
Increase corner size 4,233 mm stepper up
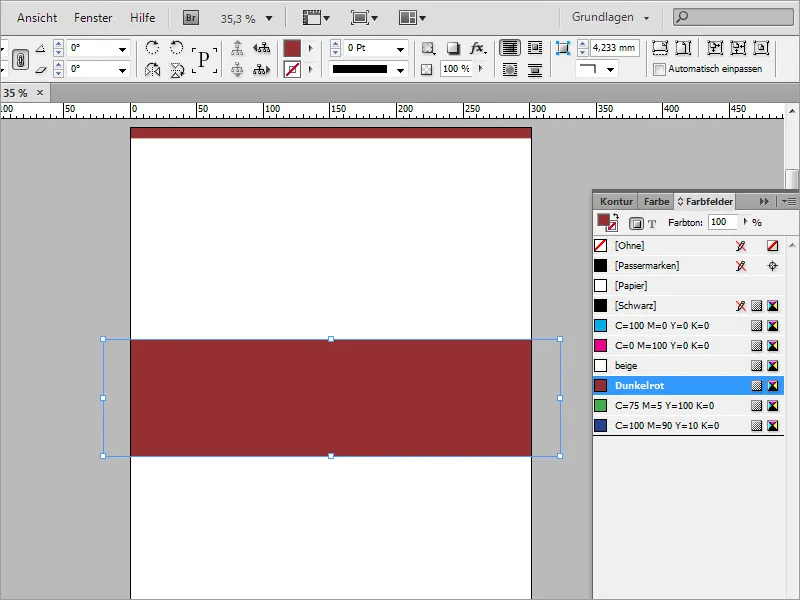pos(583,44)
